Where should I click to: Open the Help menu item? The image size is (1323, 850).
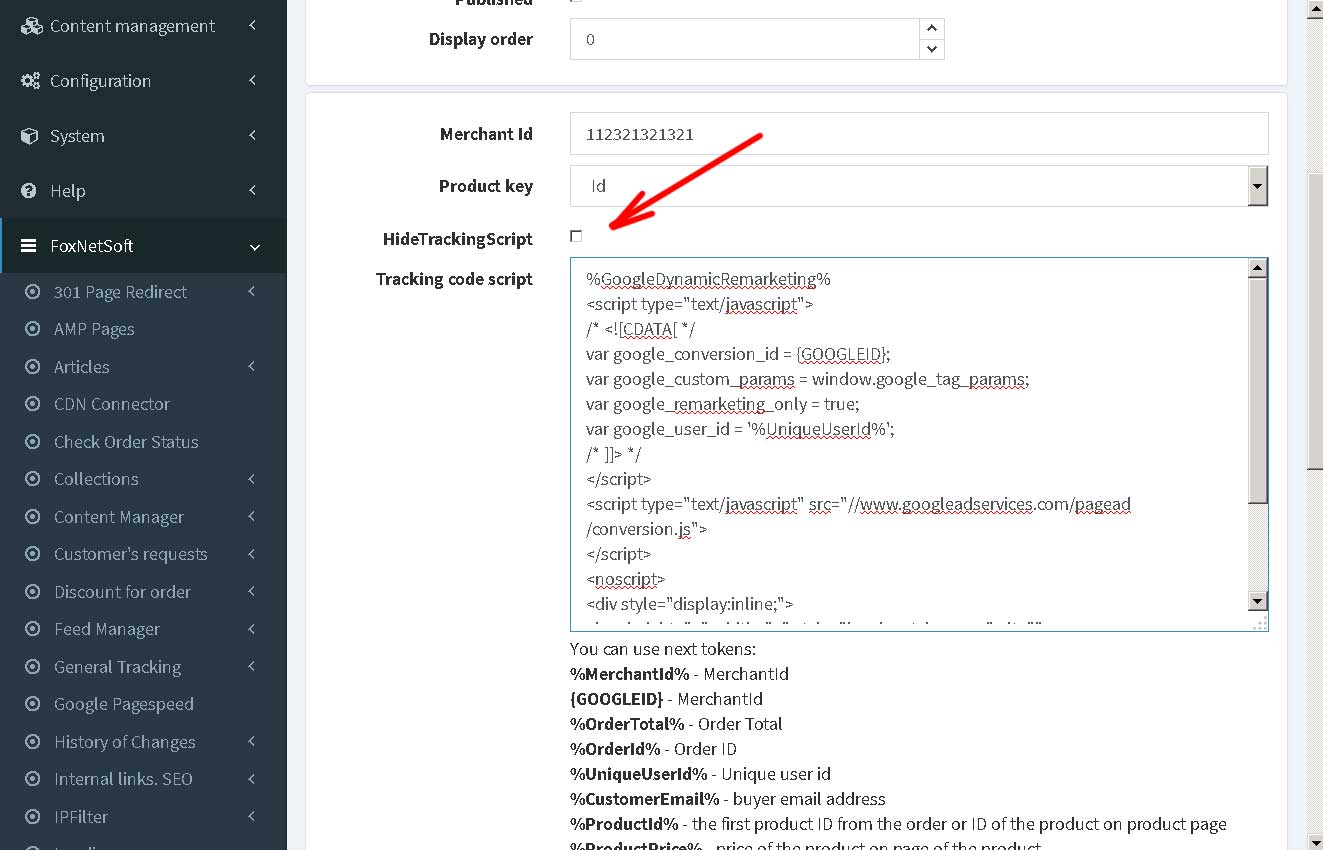[143, 191]
